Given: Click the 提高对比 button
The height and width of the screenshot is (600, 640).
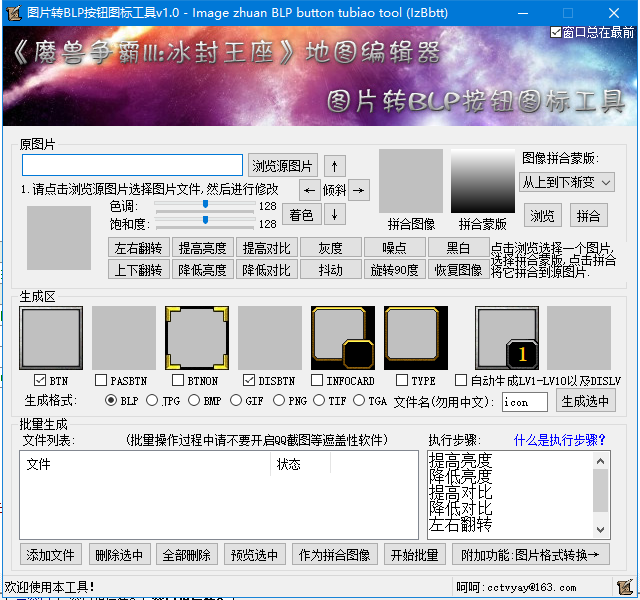Looking at the screenshot, I should [267, 248].
